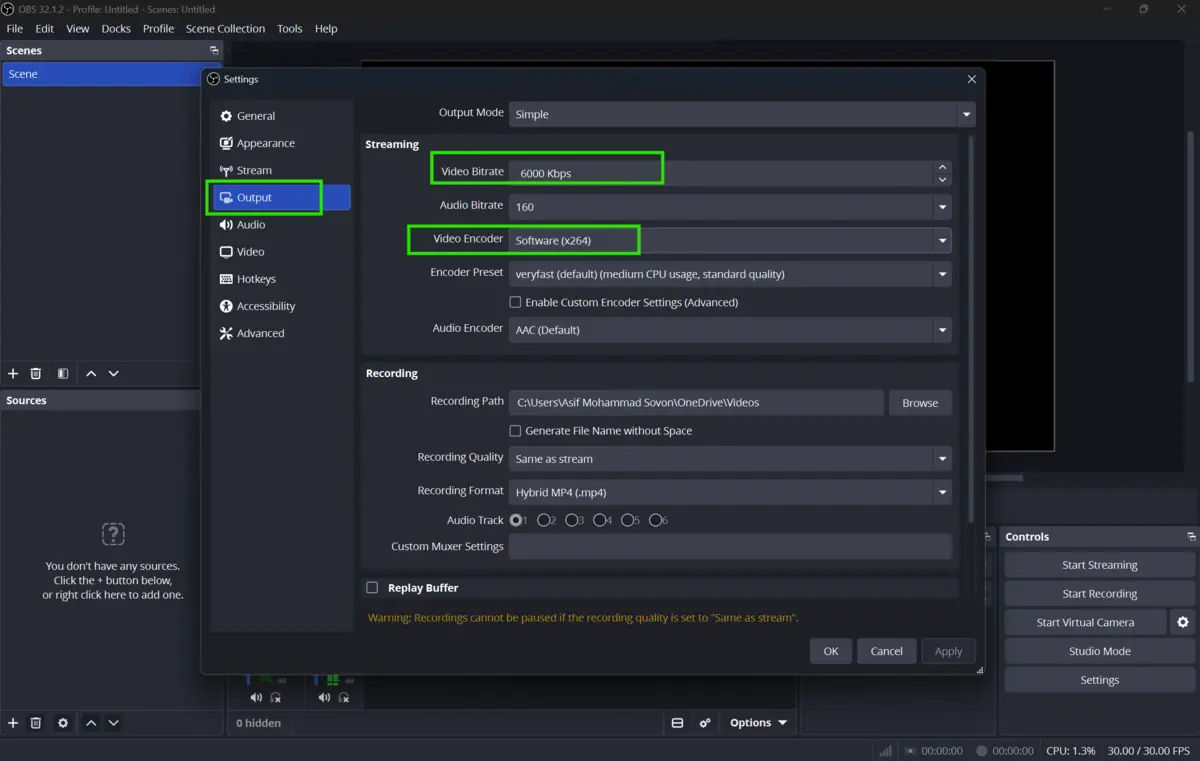This screenshot has height=761, width=1200.
Task: Open the Docks menu
Action: click(x=116, y=29)
